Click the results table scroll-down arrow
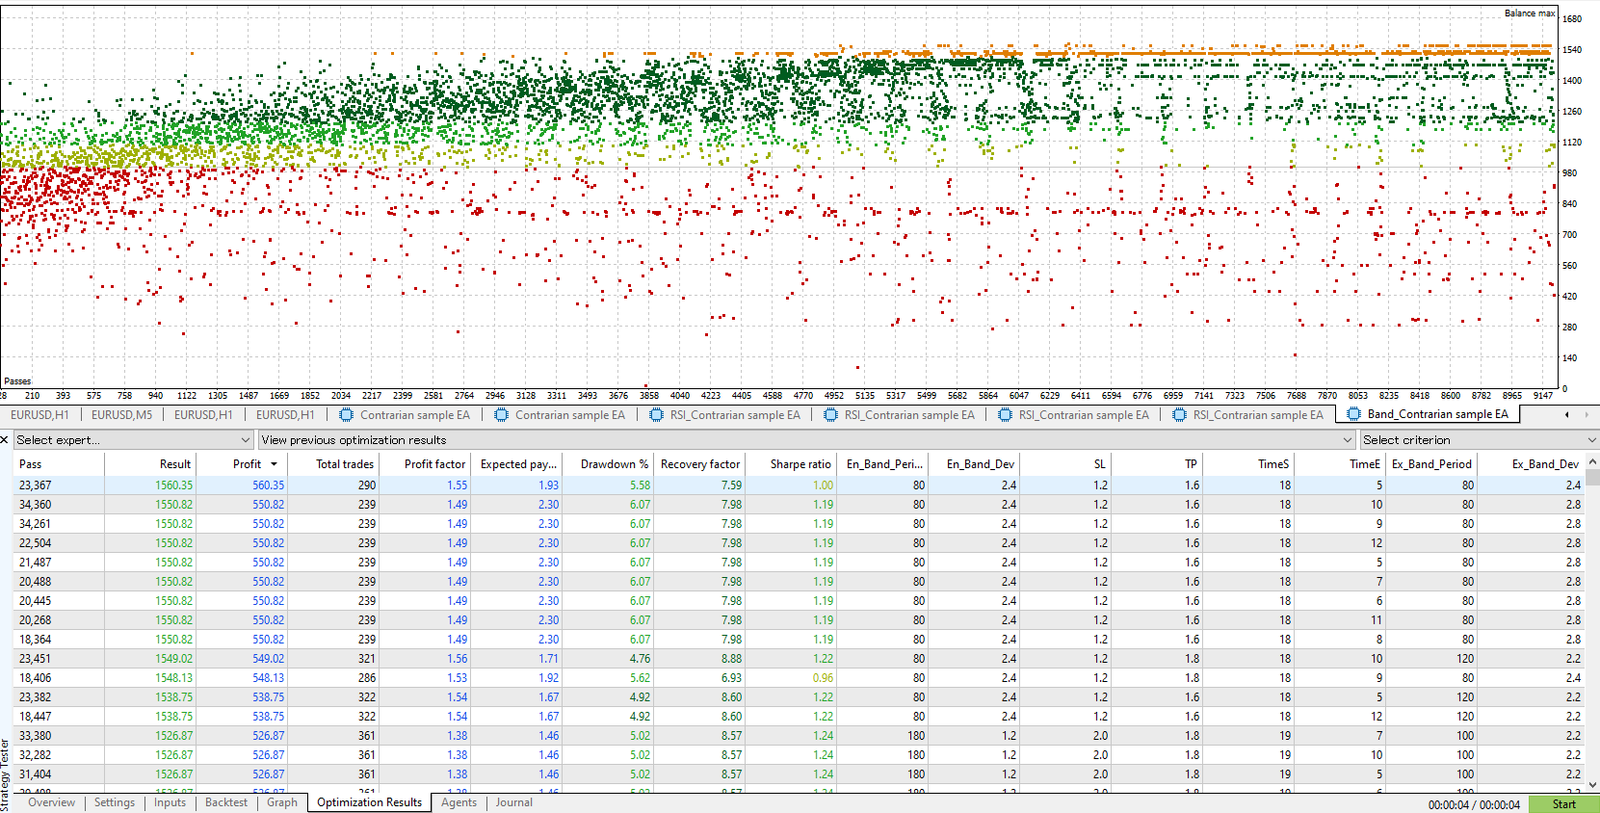Image resolution: width=1600 pixels, height=813 pixels. pyautogui.click(x=1593, y=785)
